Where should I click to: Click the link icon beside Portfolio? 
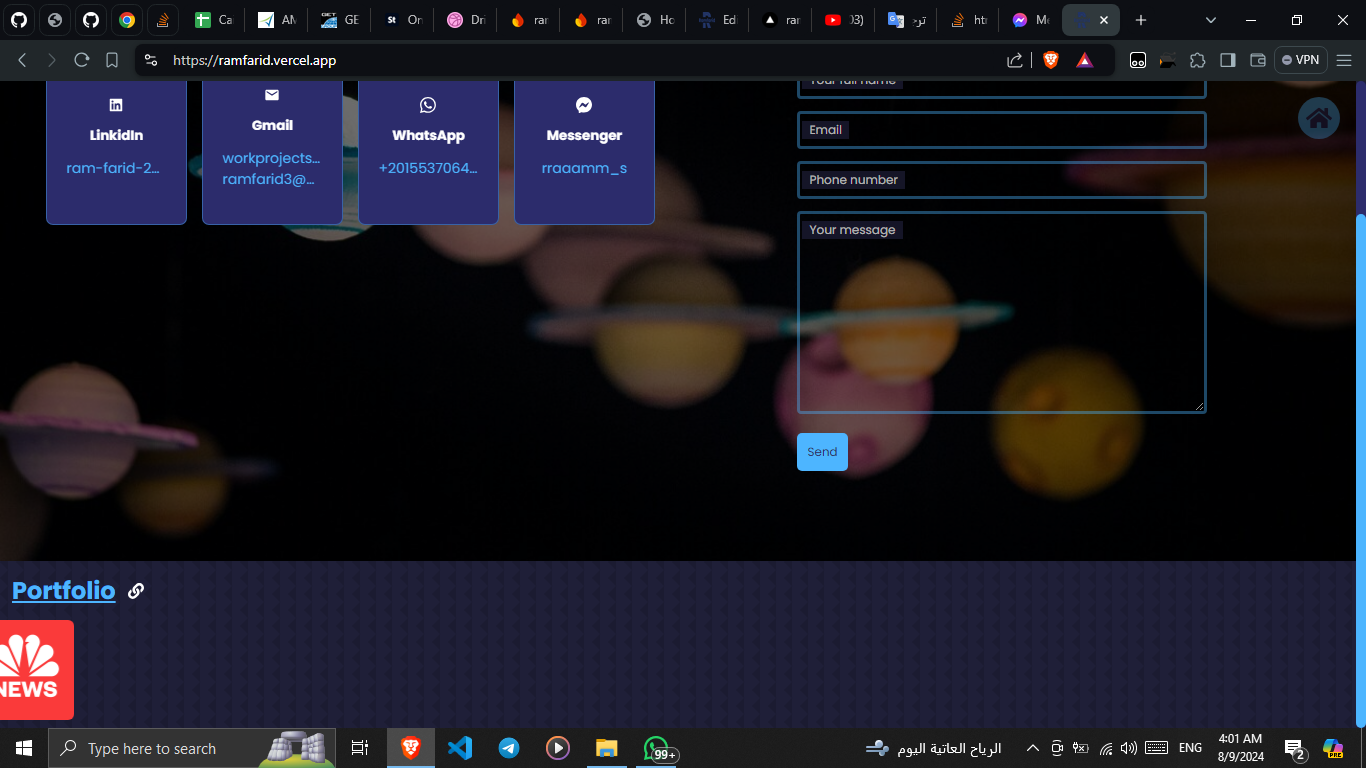[136, 591]
